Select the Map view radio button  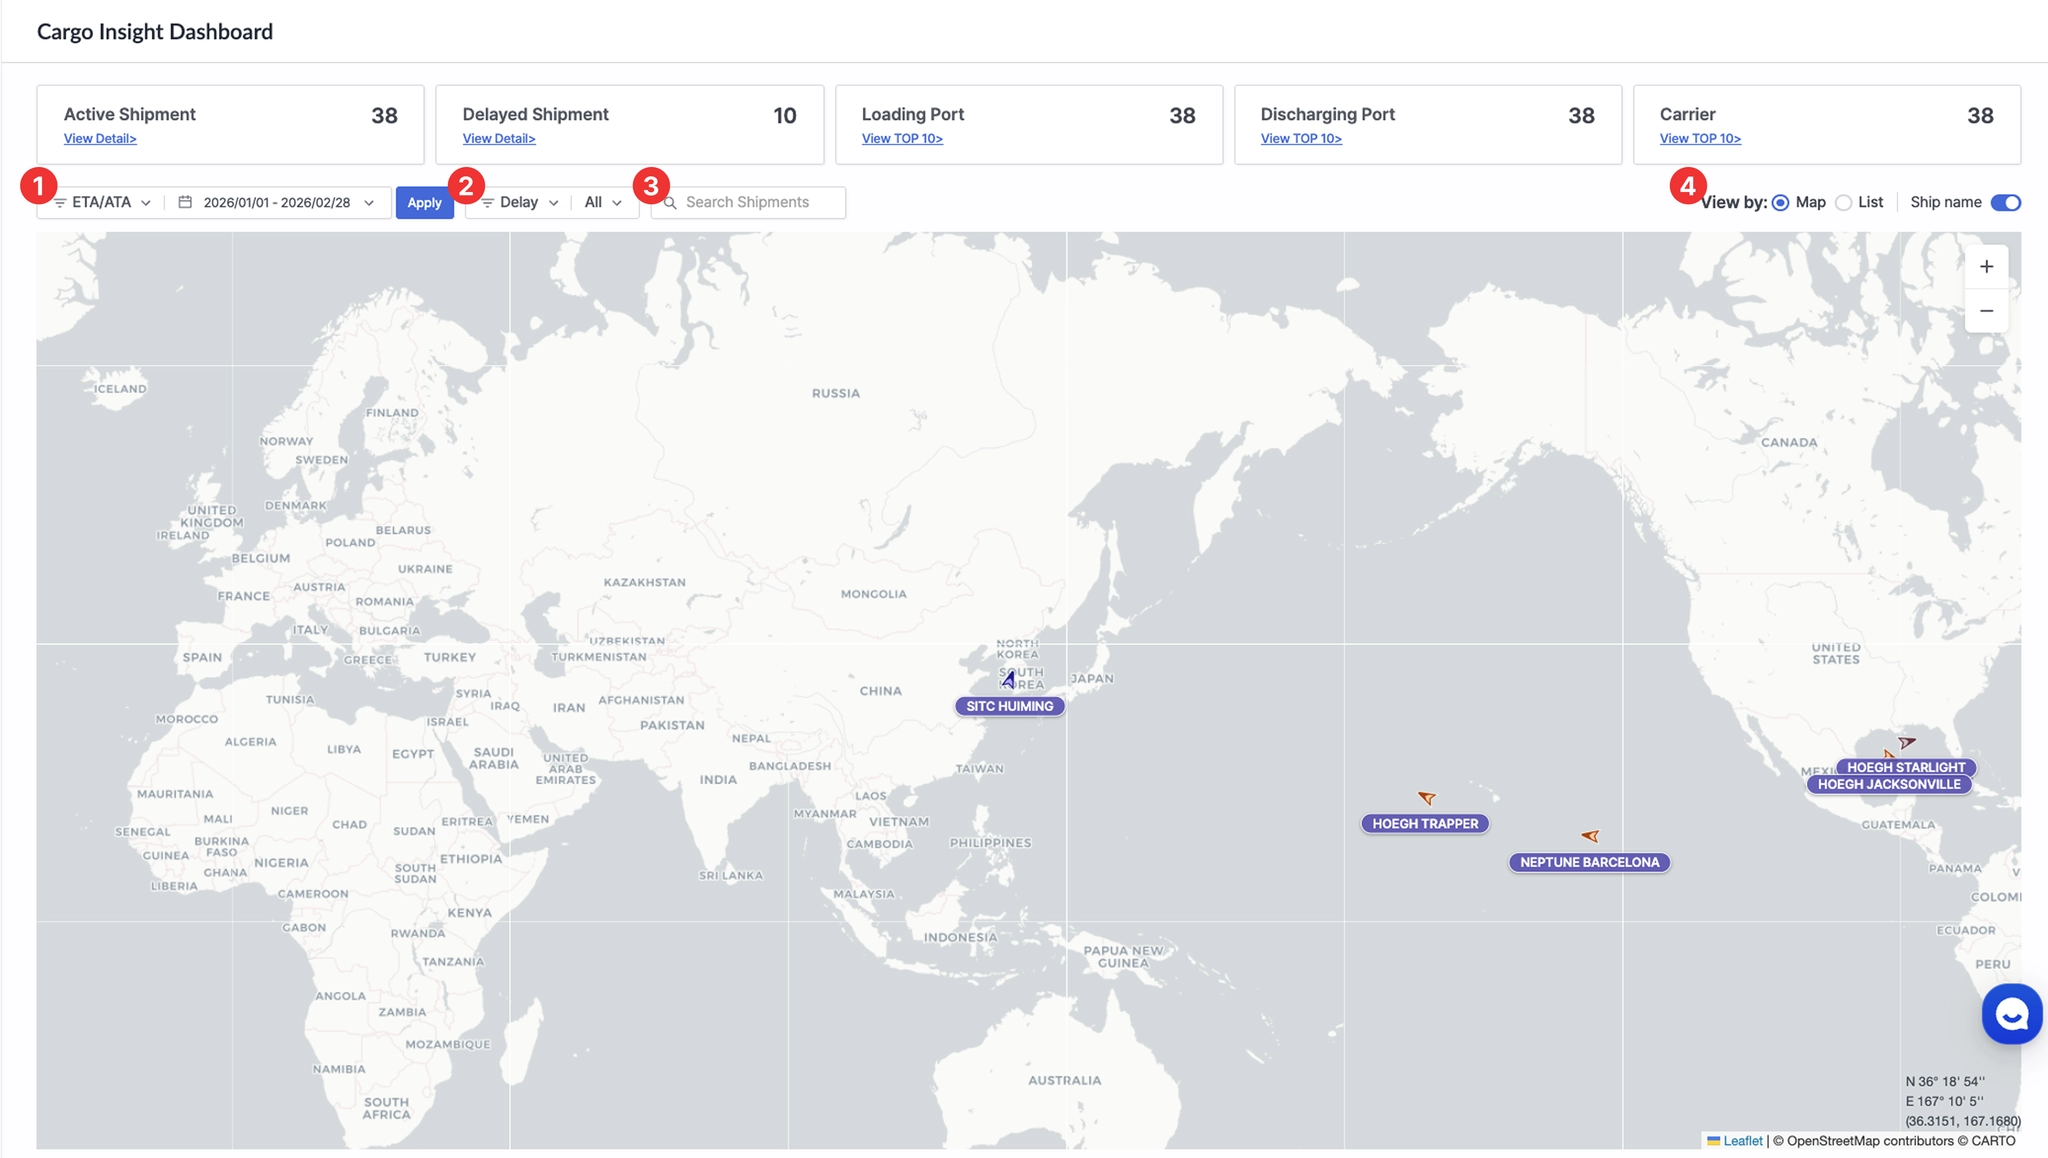pos(1780,202)
